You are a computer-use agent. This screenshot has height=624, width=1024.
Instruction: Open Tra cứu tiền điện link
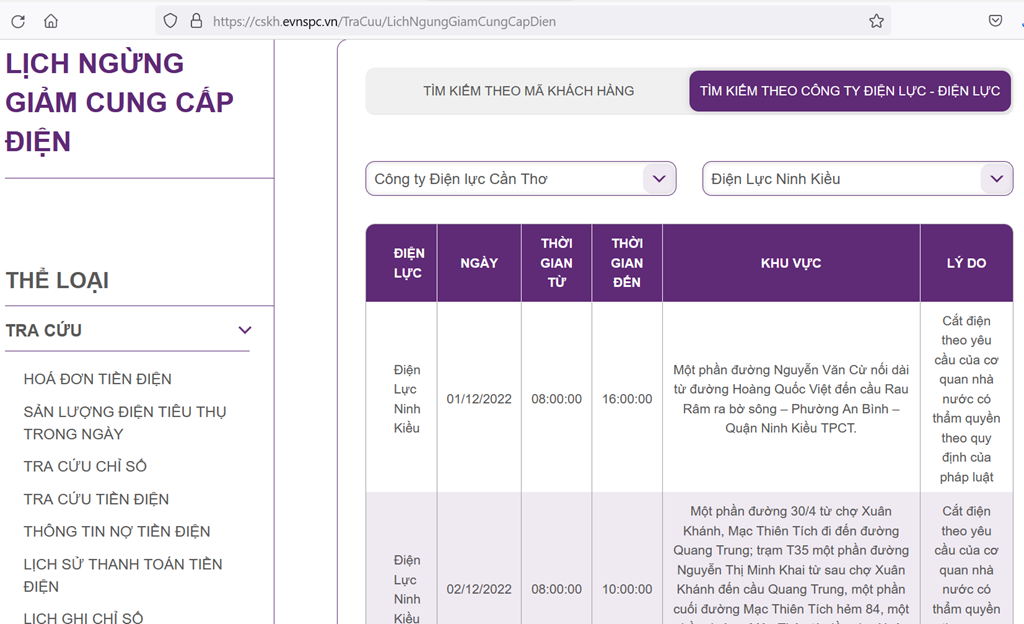pos(96,499)
